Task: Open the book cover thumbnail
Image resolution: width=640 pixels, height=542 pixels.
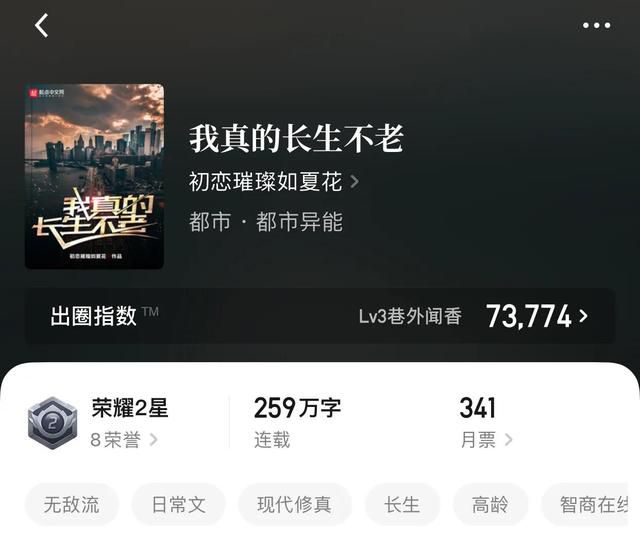Action: pyautogui.click(x=94, y=176)
